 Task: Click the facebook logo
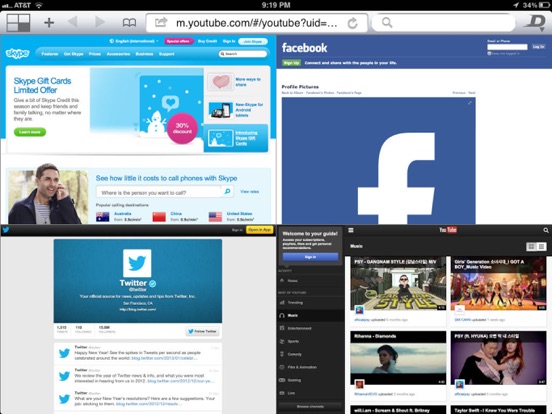(305, 48)
